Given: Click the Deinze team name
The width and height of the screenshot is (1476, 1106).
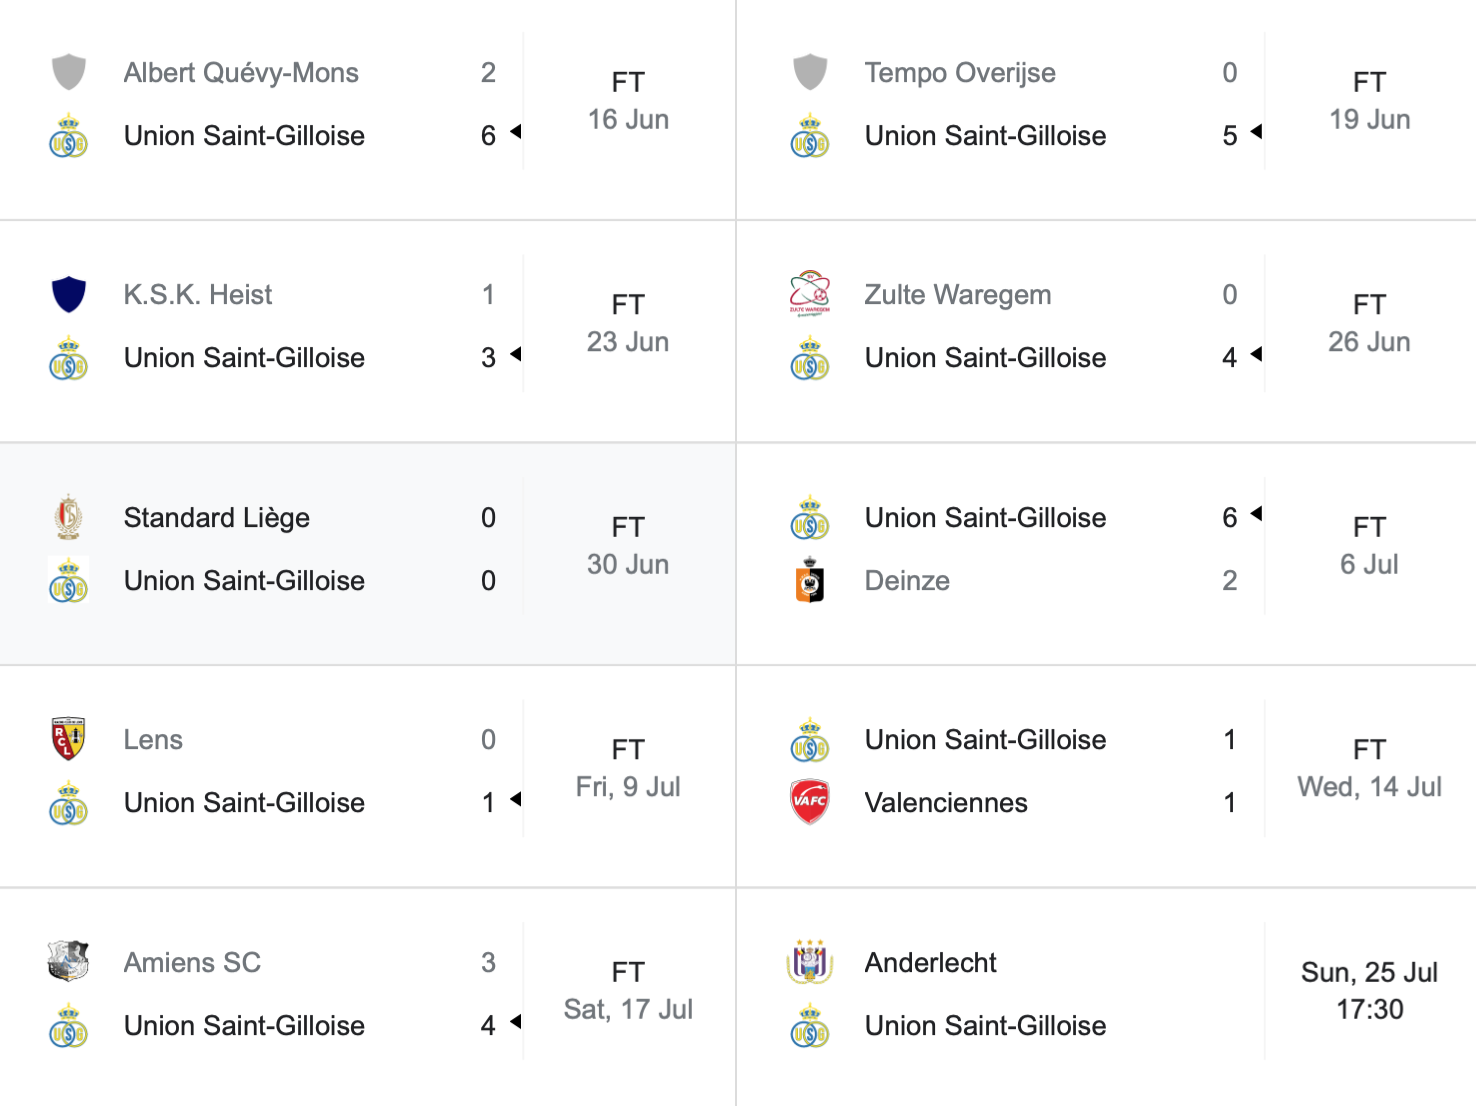Looking at the screenshot, I should (907, 581).
